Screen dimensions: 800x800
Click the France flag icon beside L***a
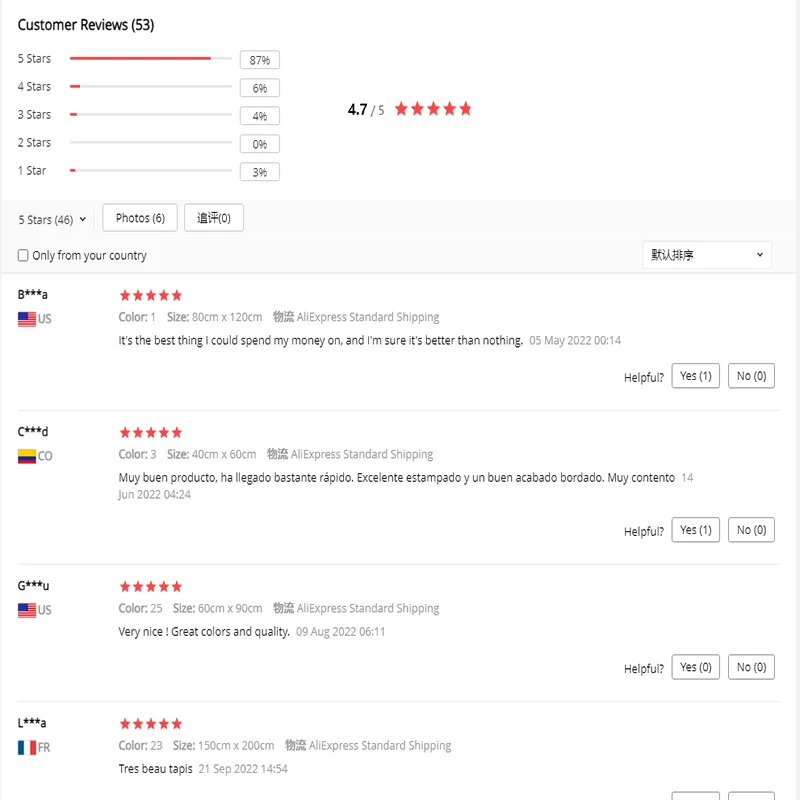click(x=27, y=747)
